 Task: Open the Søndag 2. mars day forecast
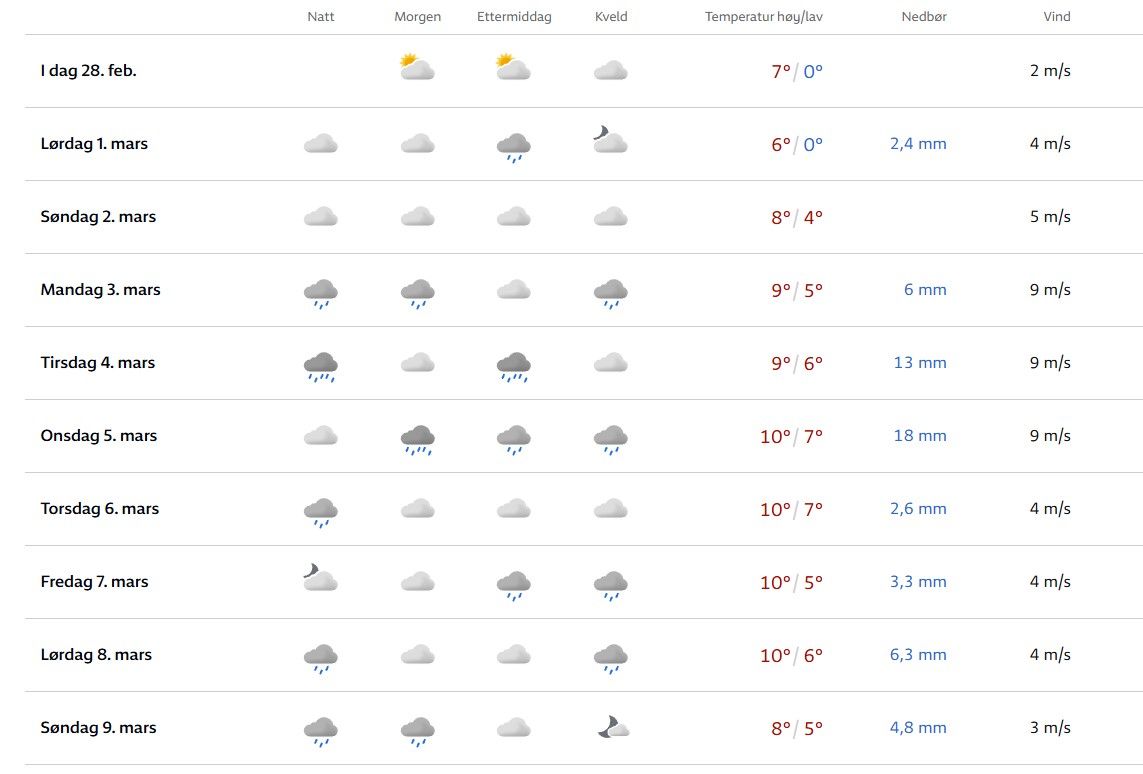[98, 217]
